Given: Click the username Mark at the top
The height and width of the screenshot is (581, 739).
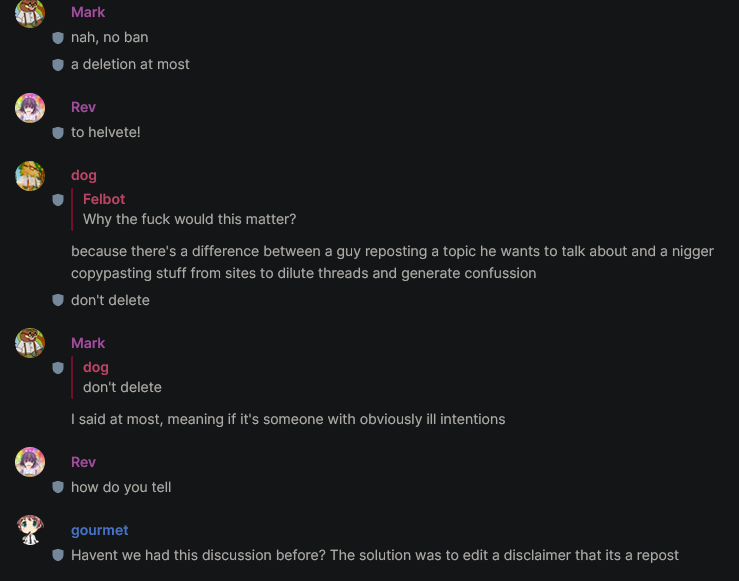Looking at the screenshot, I should click(88, 12).
